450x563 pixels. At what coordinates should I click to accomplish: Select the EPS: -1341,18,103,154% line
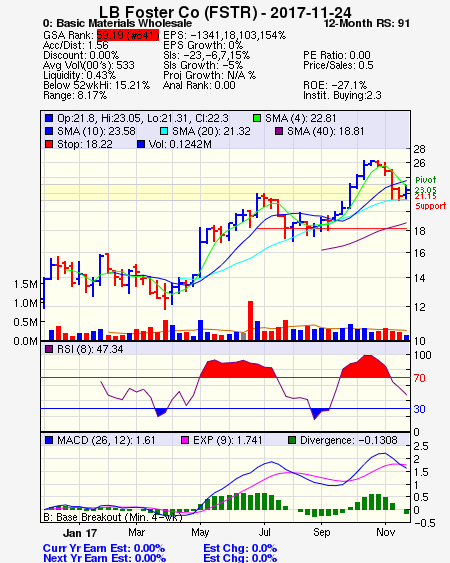pos(224,35)
